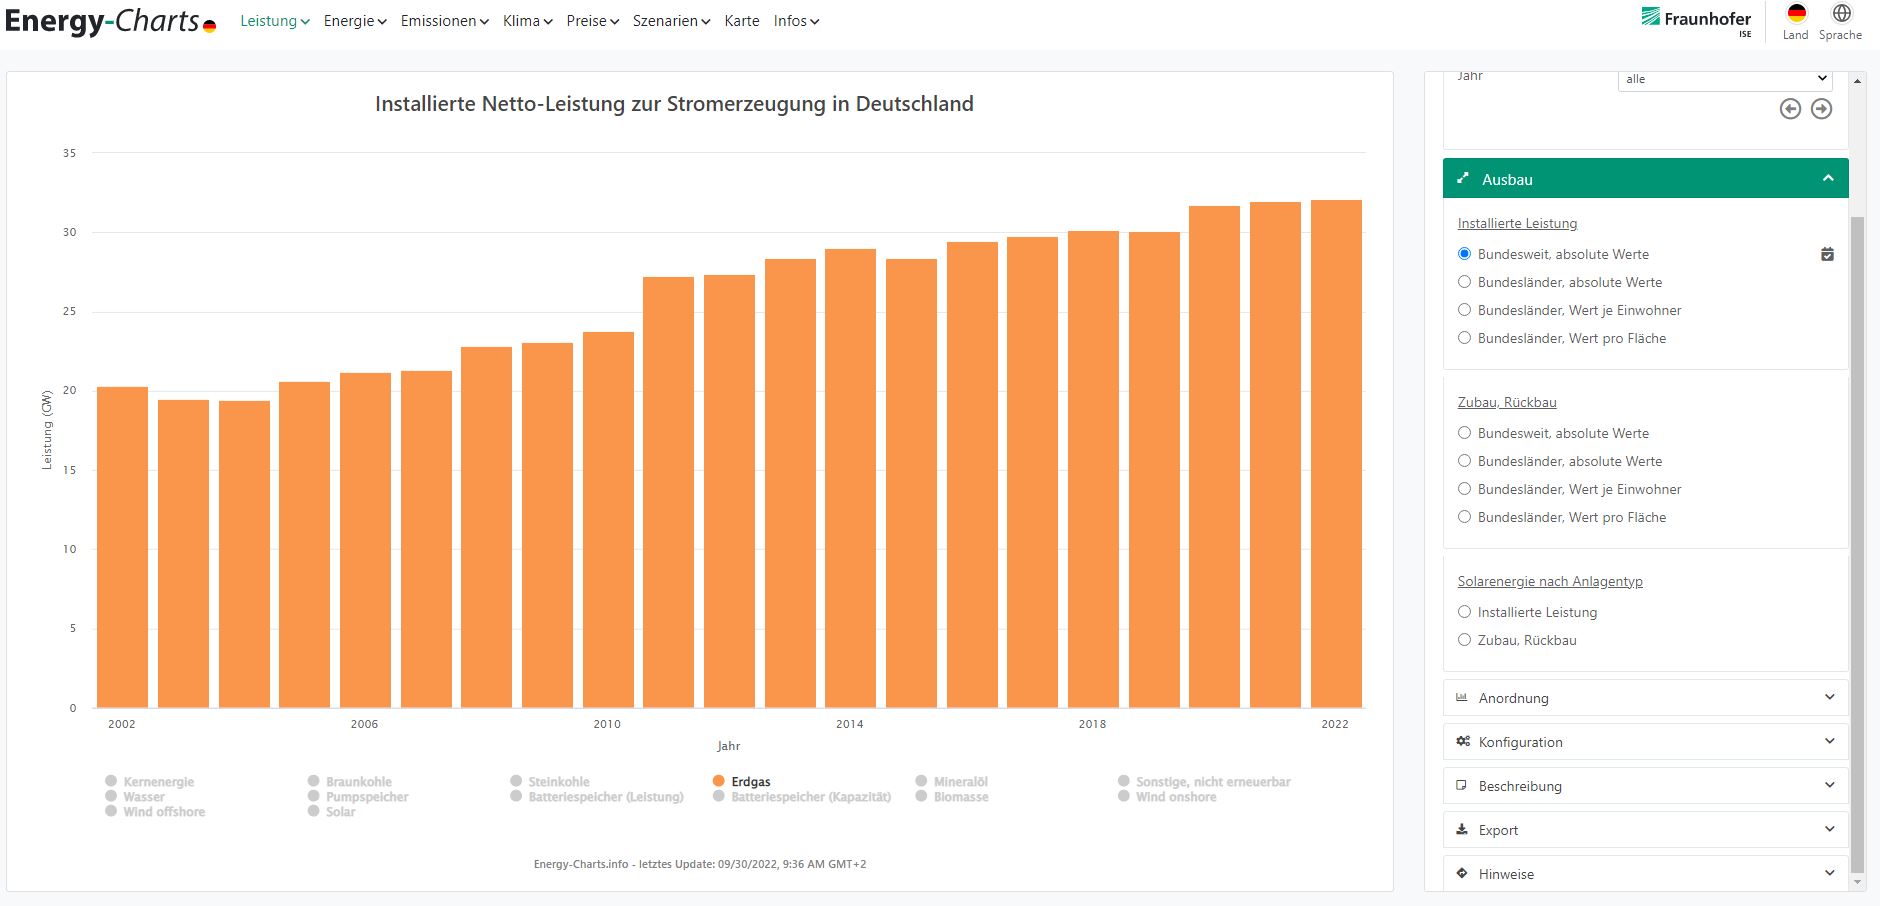
Task: Toggle Batteriespeicher (Kapazität) legend entry
Action: click(802, 796)
